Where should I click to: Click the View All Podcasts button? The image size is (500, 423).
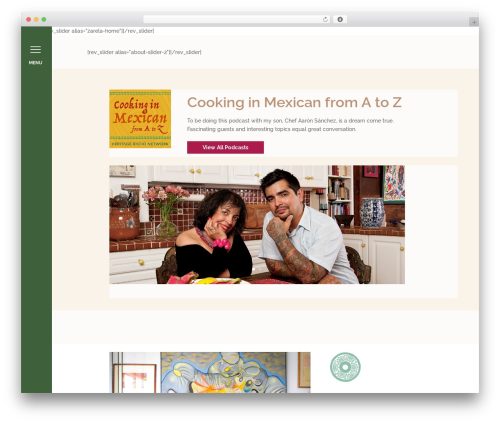pos(225,147)
